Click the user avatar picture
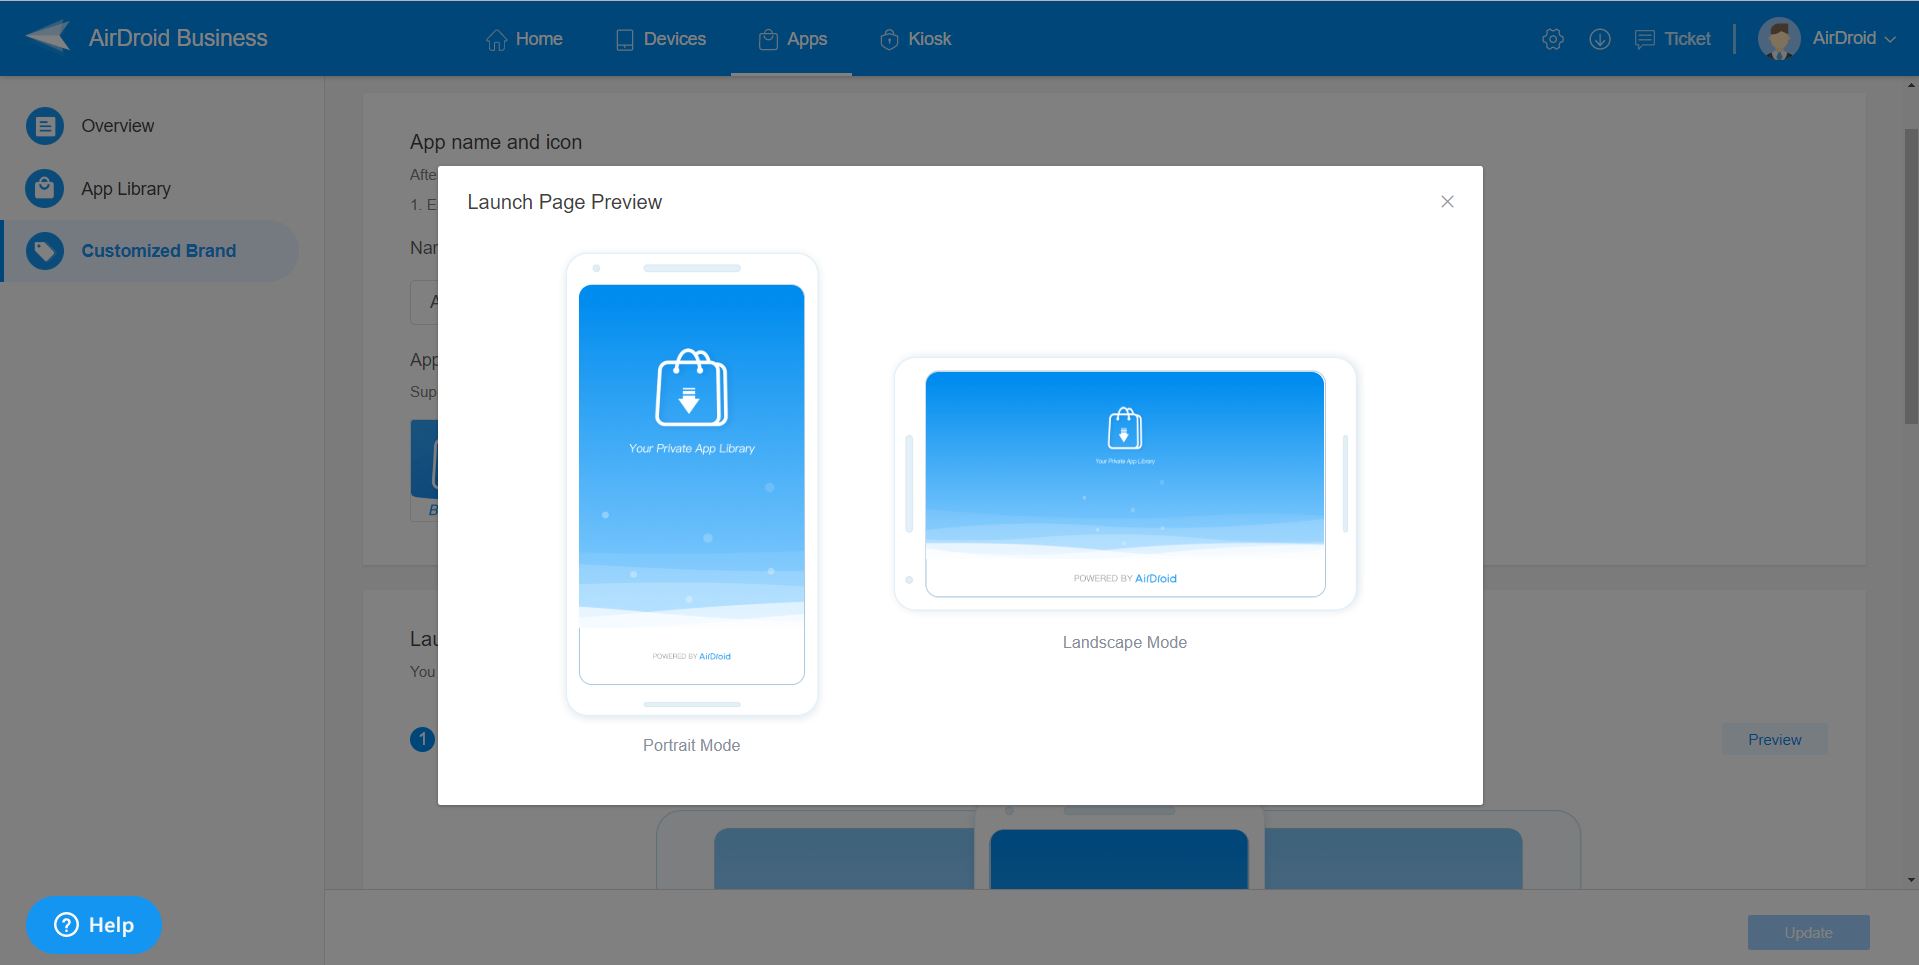This screenshot has height=965, width=1919. coord(1779,39)
